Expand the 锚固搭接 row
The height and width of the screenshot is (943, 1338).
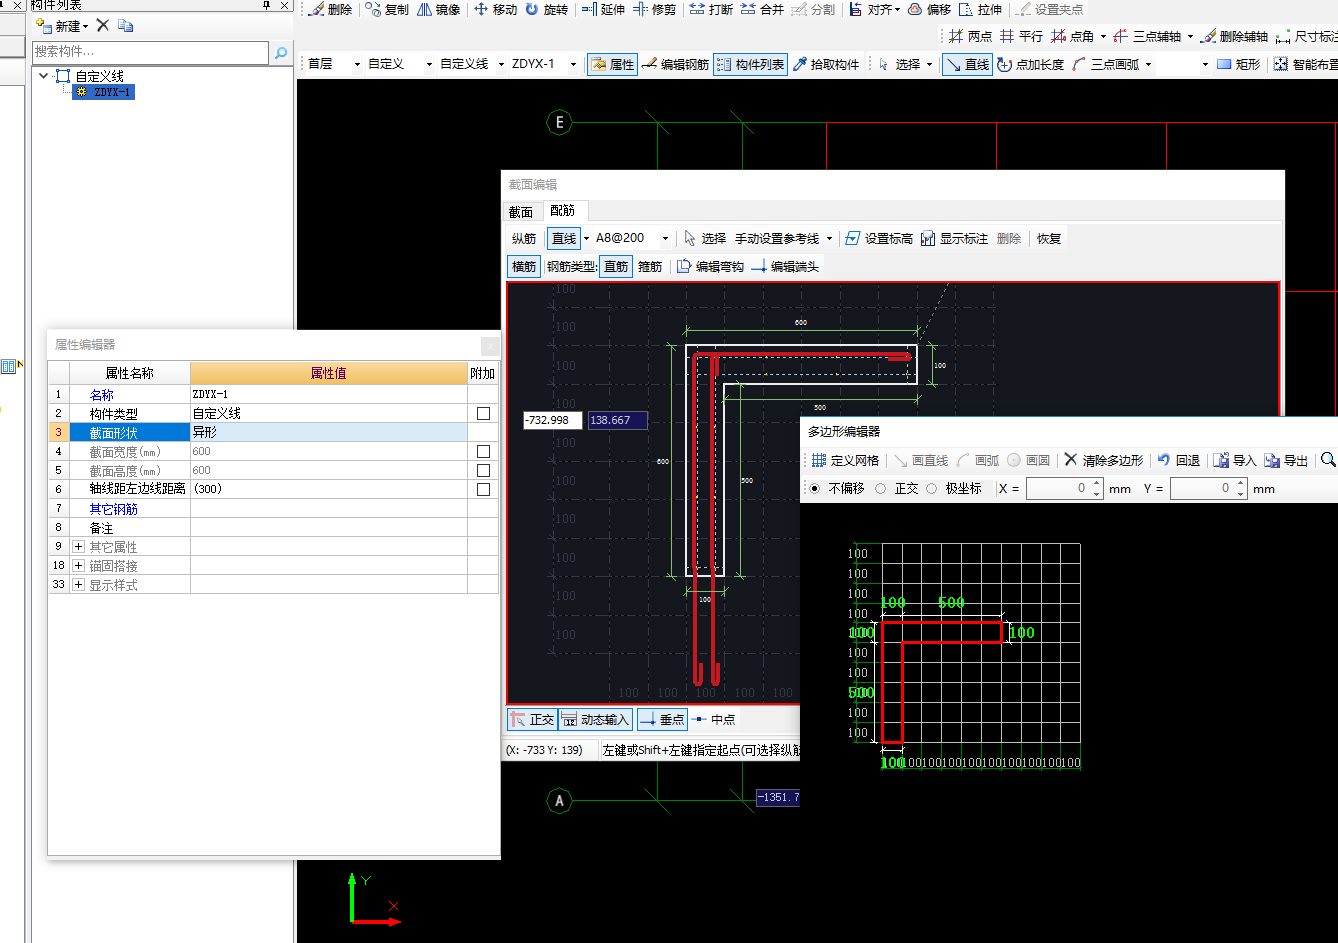click(79, 565)
